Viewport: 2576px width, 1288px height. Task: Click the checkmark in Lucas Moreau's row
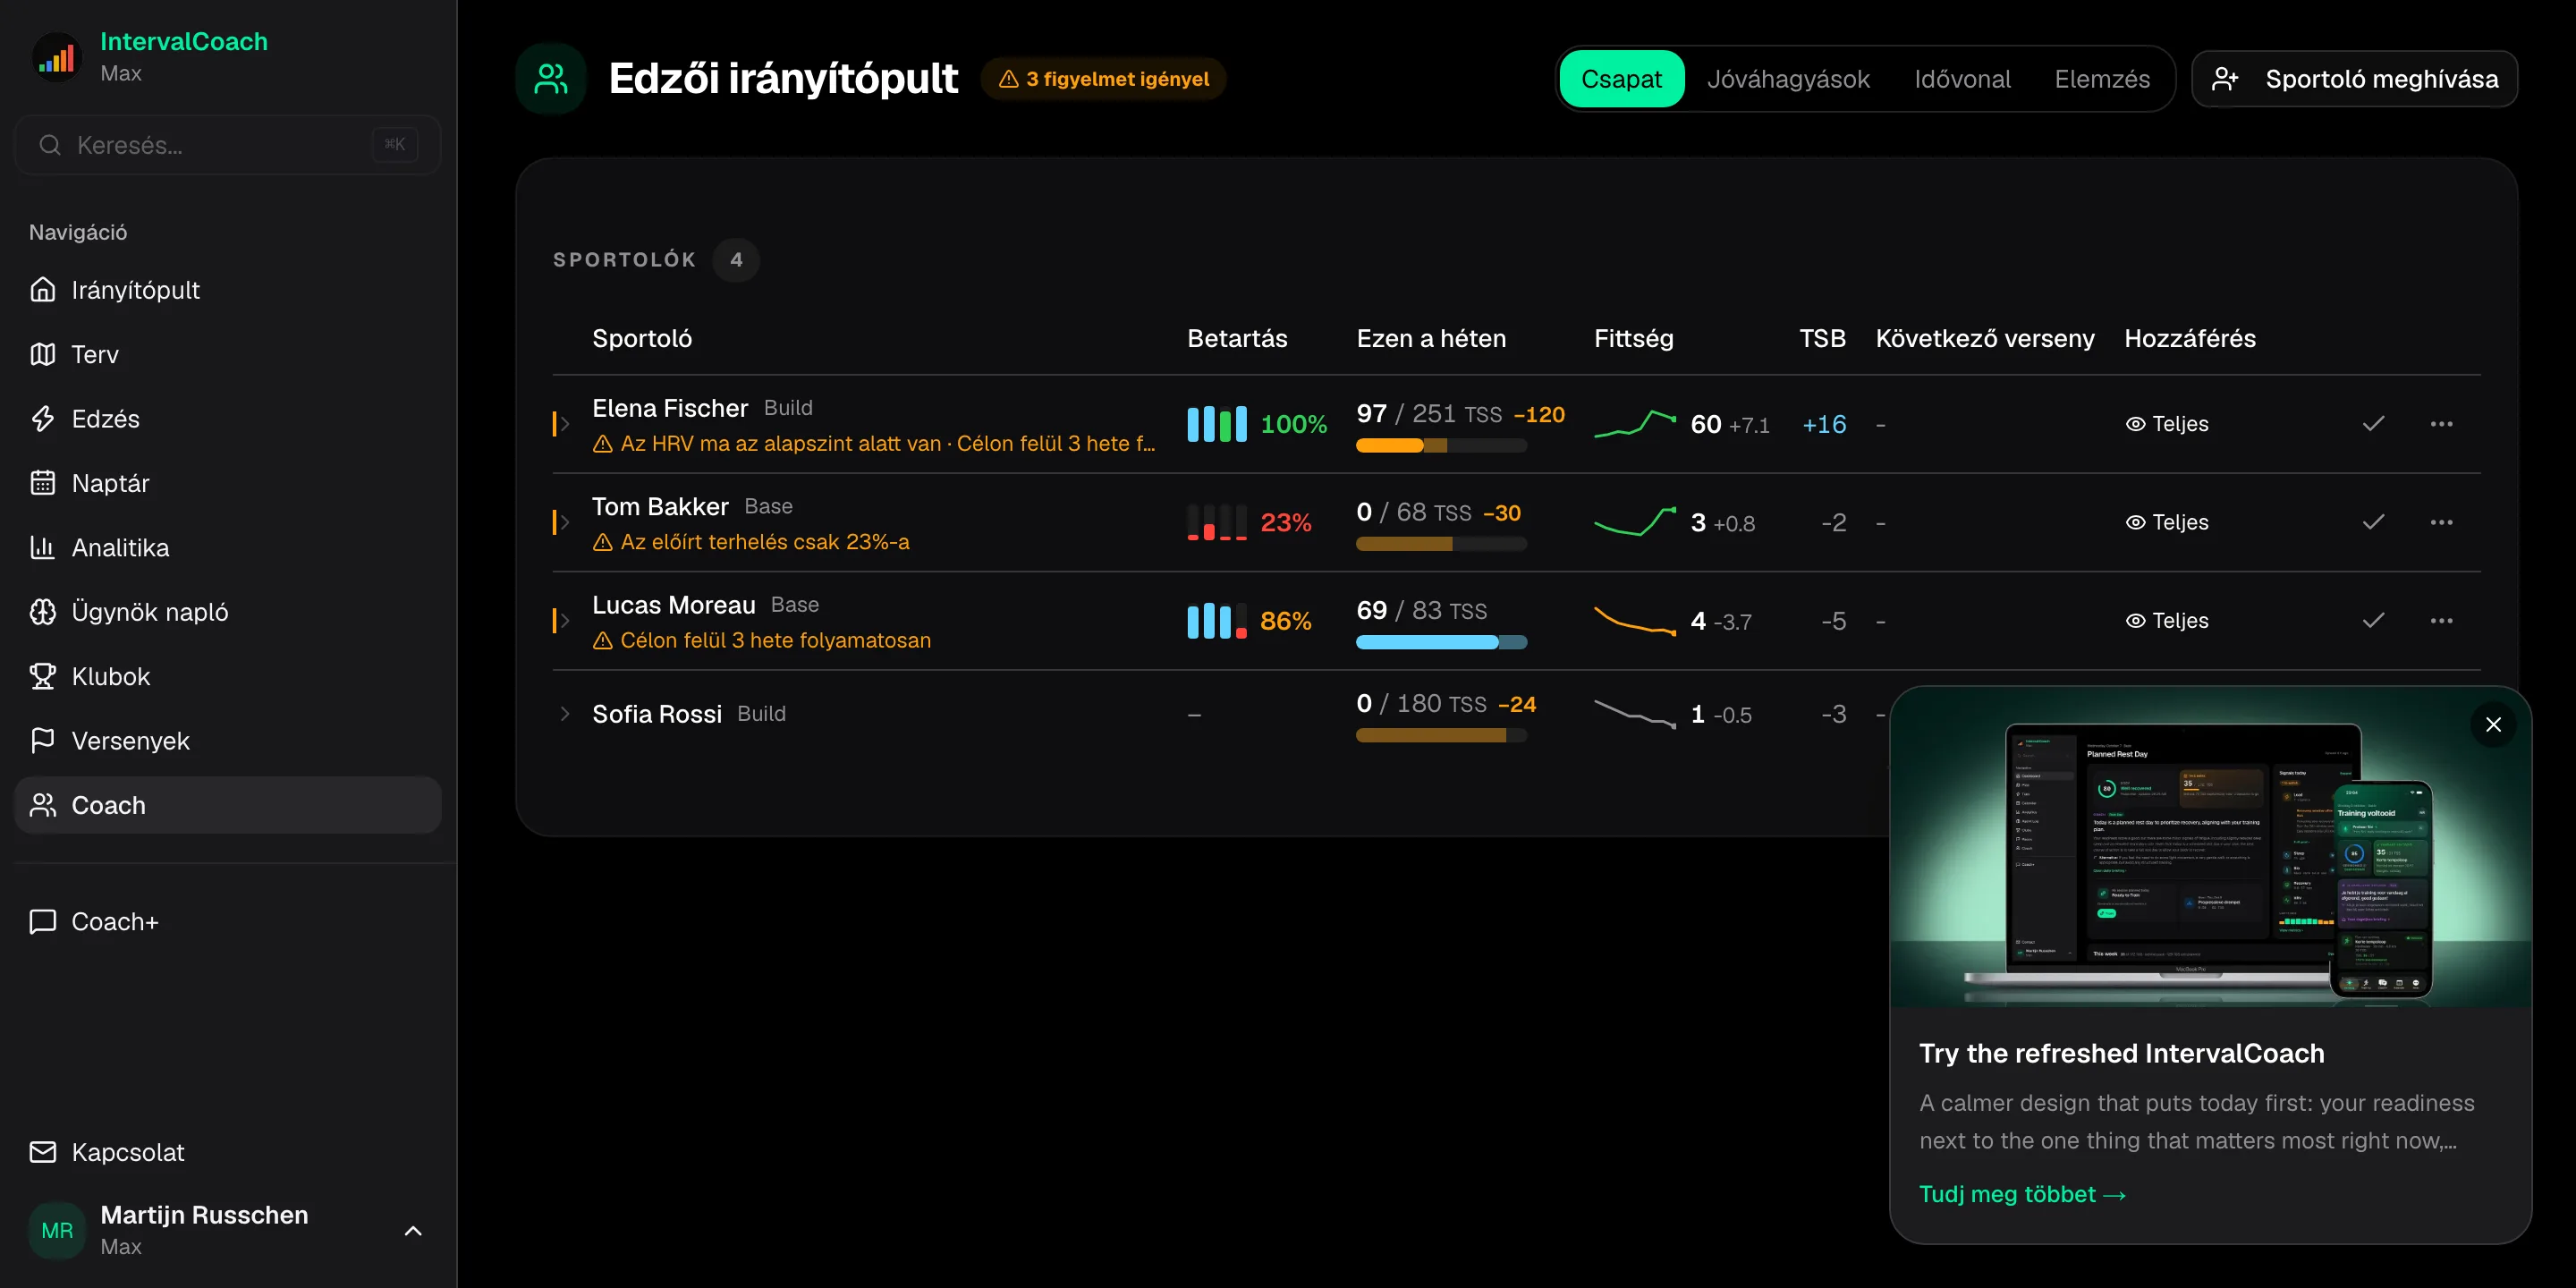[2373, 620]
